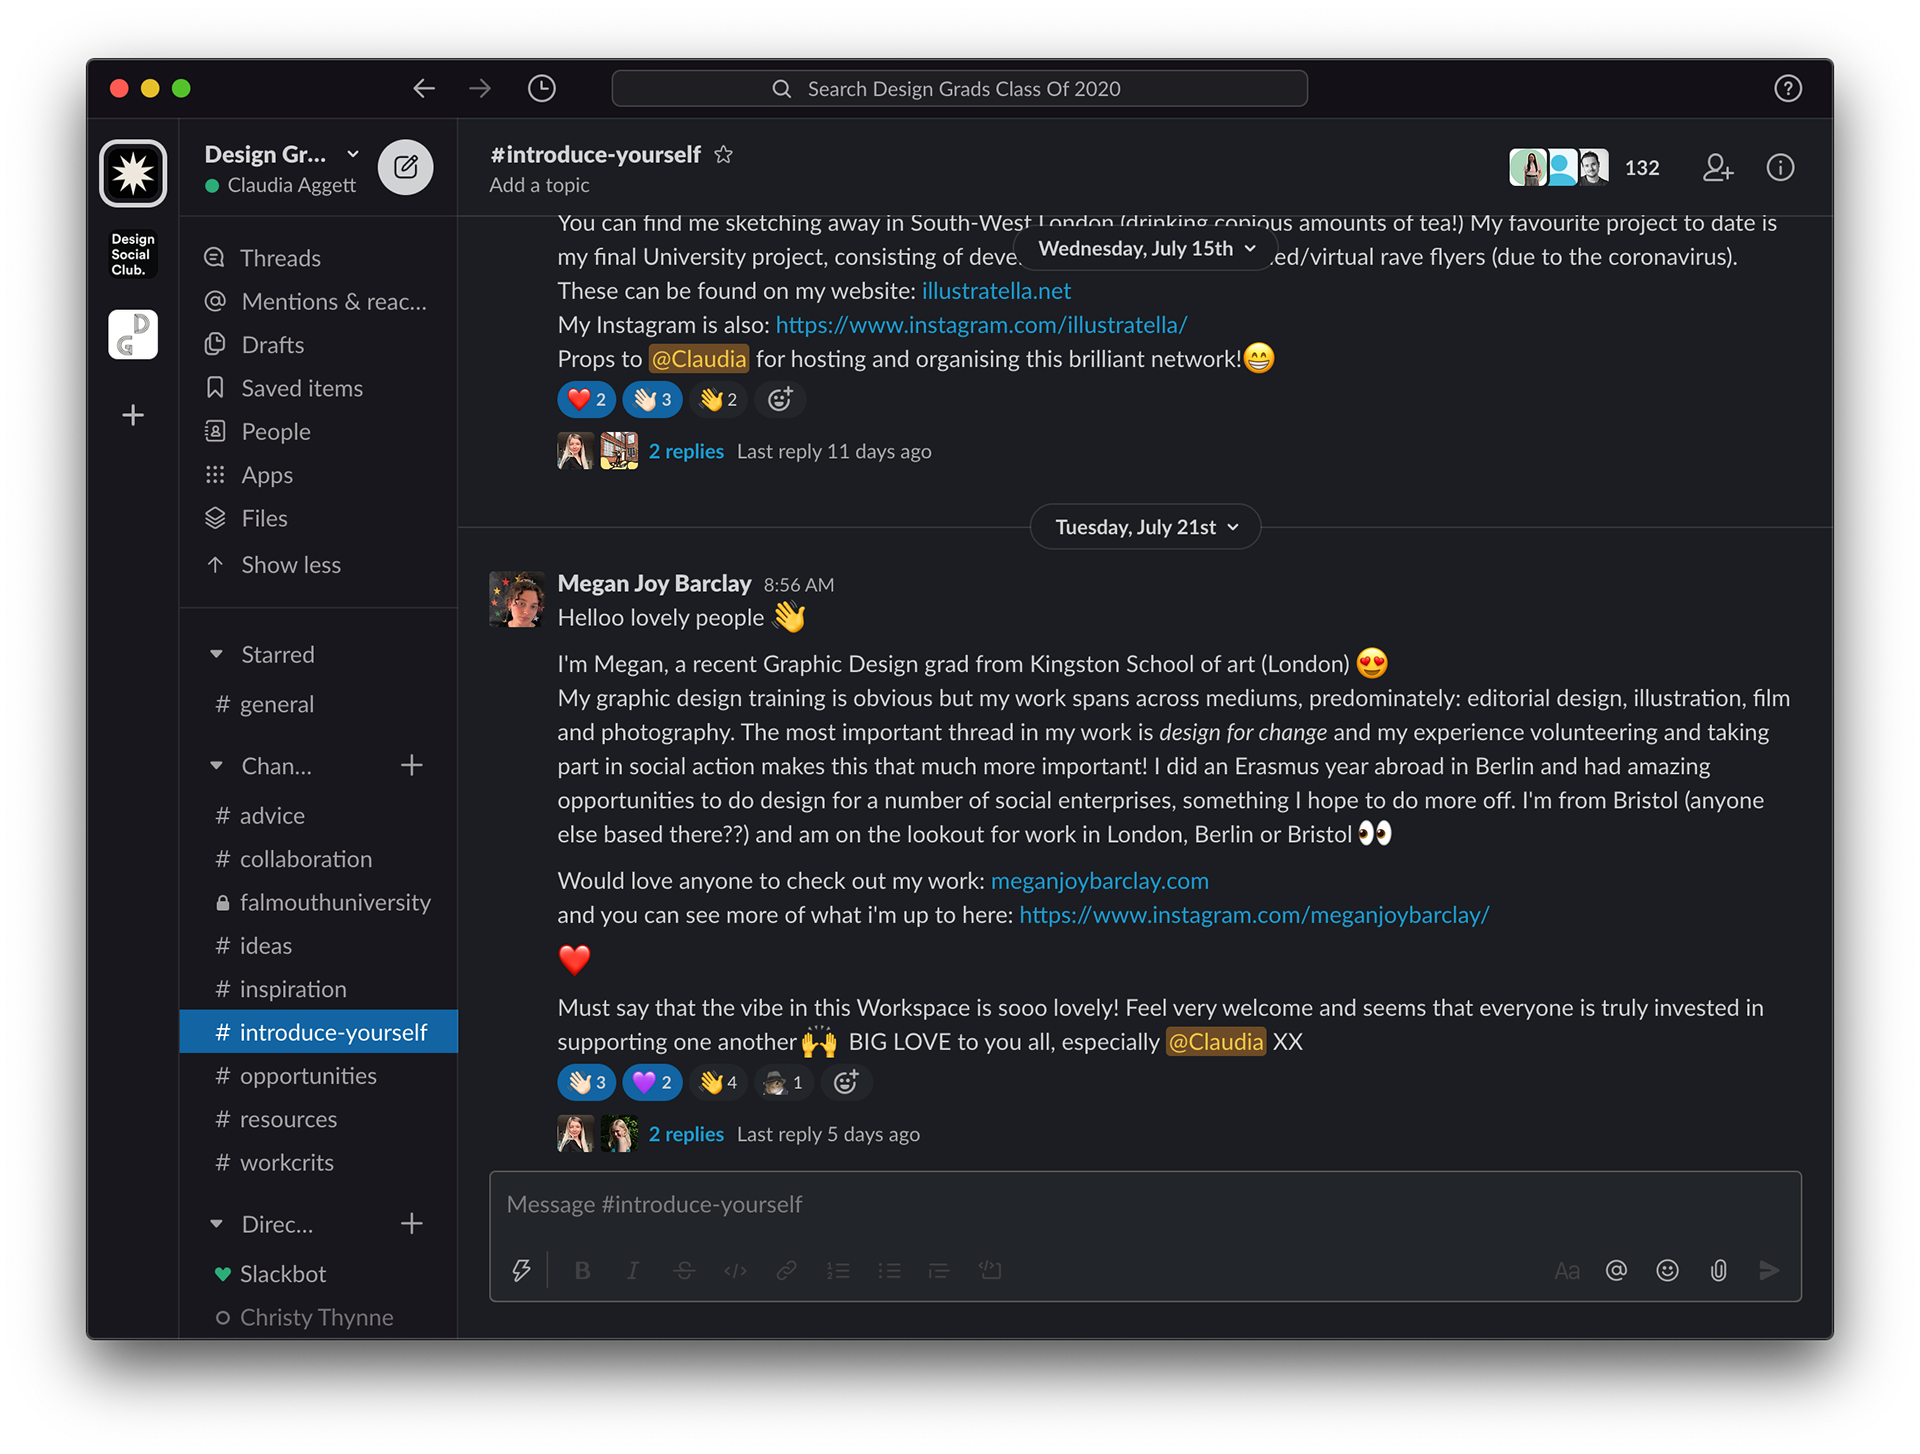Screen dimensions: 1920x1454
Task: View 2 replies on Megan's message
Action: pyautogui.click(x=686, y=1134)
